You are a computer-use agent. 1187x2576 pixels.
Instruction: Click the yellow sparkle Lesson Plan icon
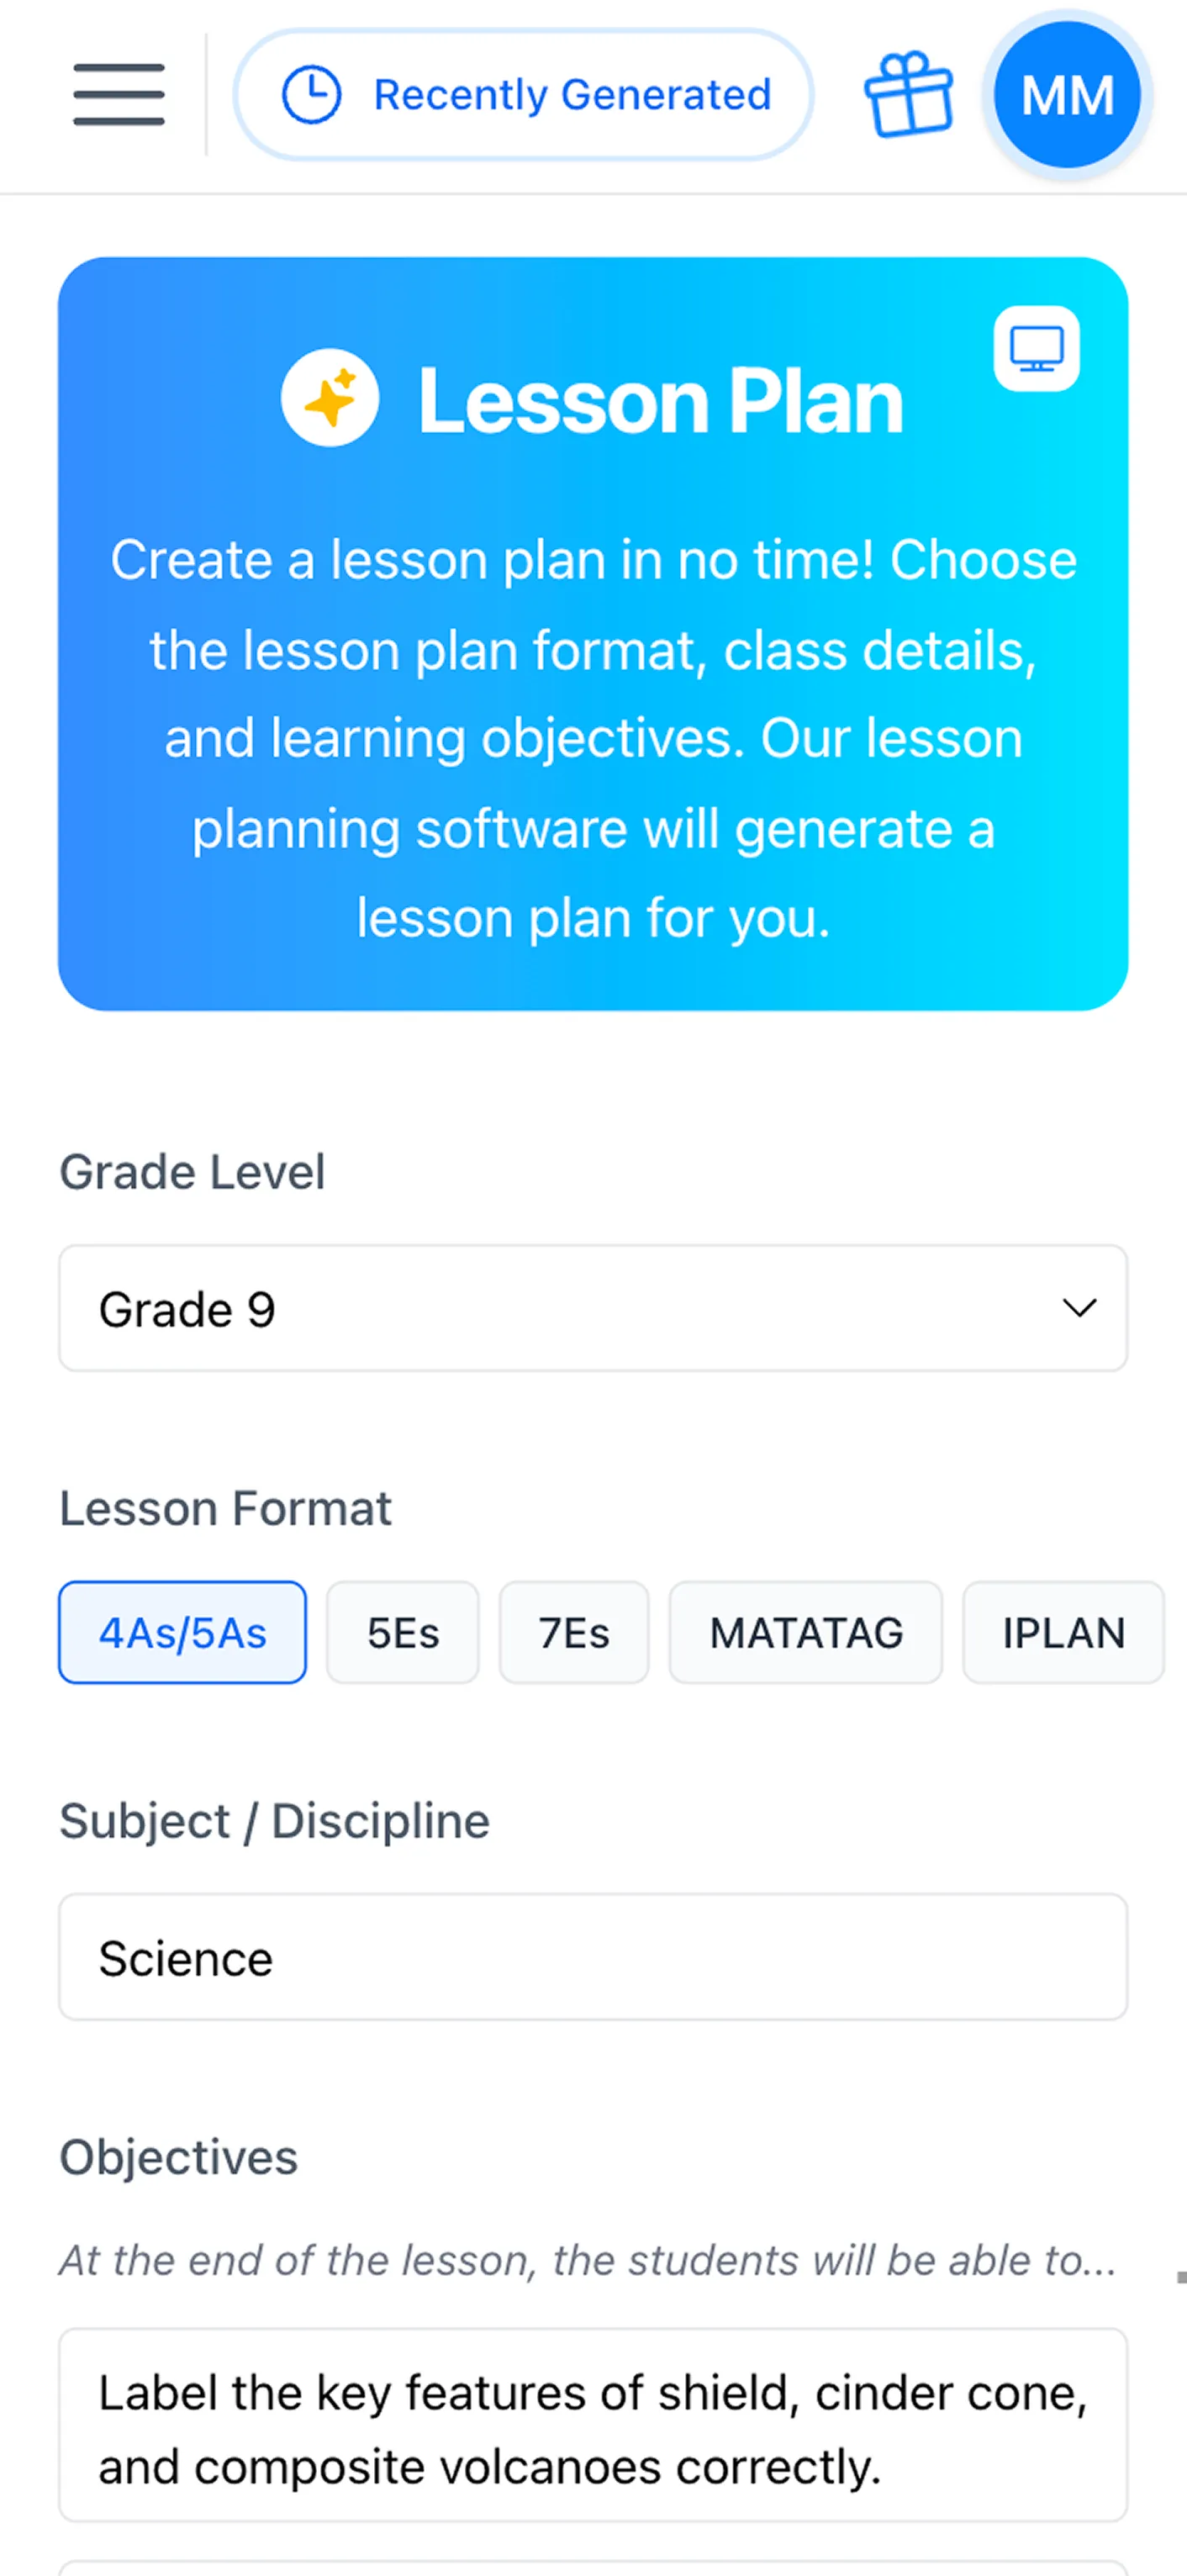tap(332, 399)
